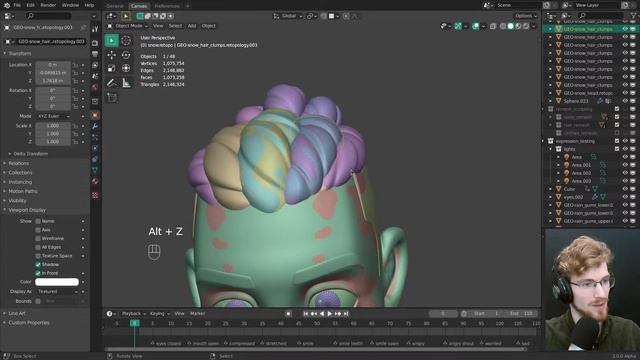Select the Transform tool
Screen dimensions: 640x360
(x=126, y=68)
